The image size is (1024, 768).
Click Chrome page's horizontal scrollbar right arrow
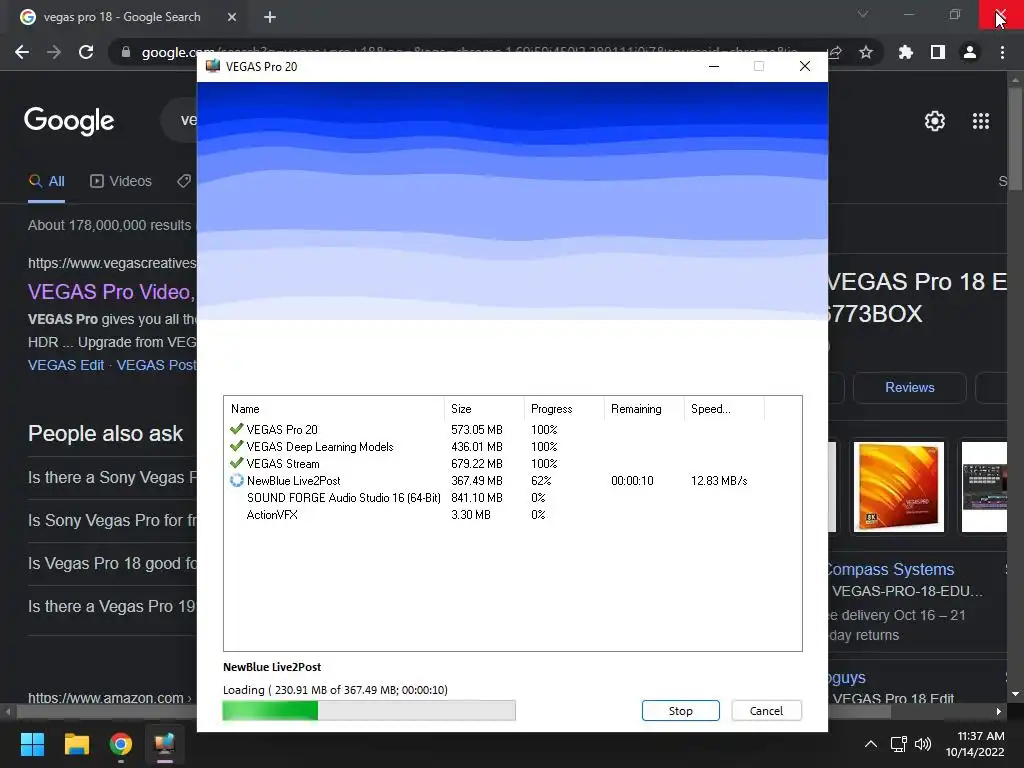[x=999, y=711]
